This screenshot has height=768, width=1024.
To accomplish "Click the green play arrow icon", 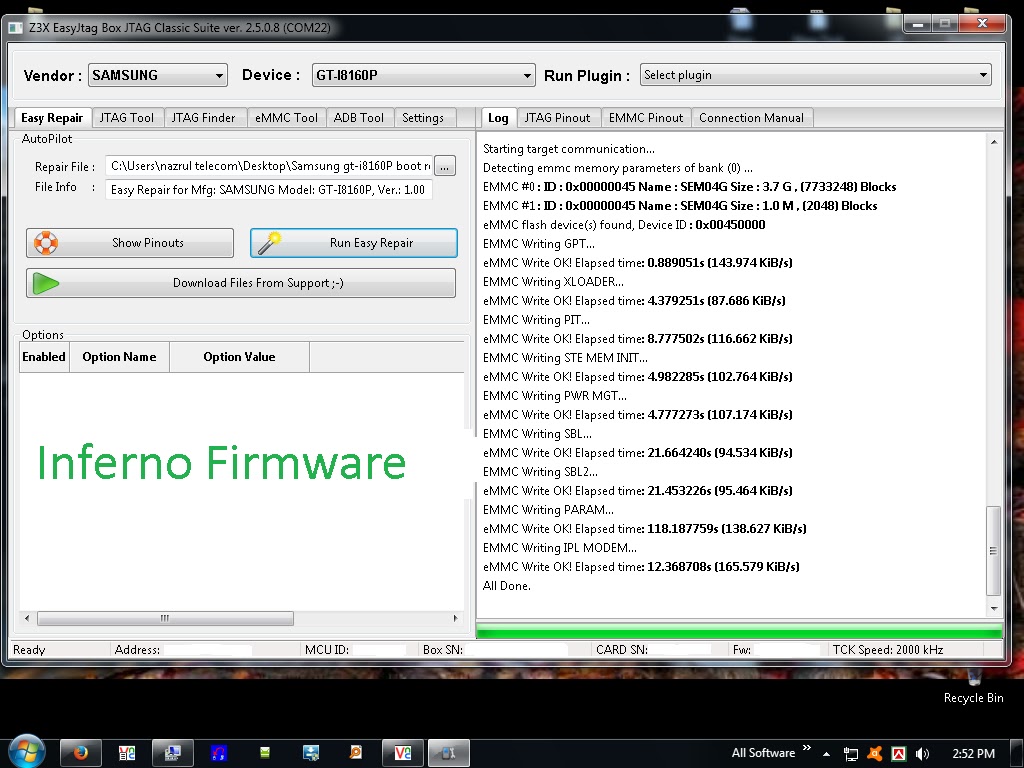I will click(46, 283).
